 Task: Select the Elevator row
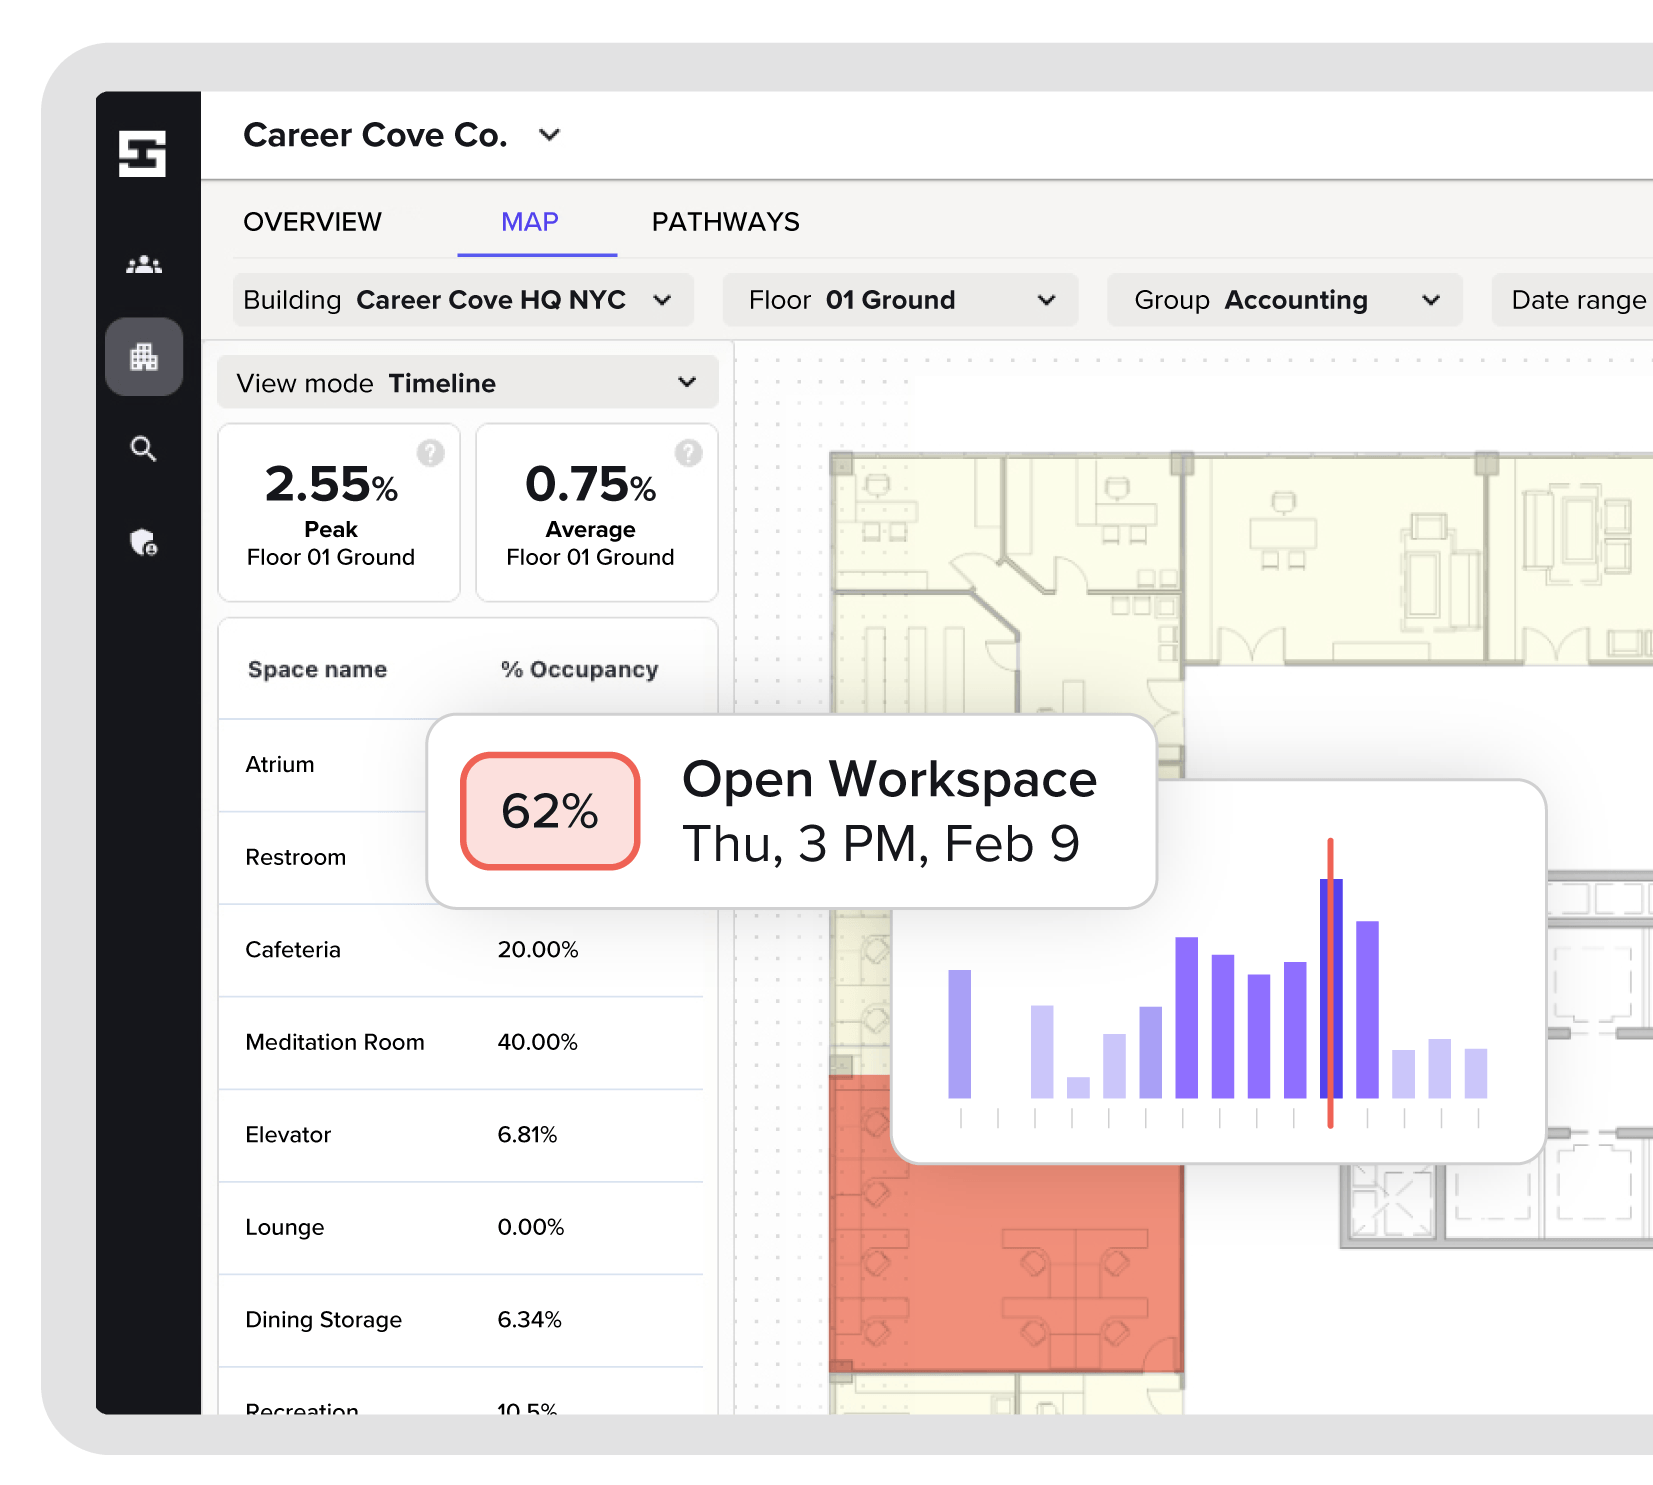(x=461, y=1135)
